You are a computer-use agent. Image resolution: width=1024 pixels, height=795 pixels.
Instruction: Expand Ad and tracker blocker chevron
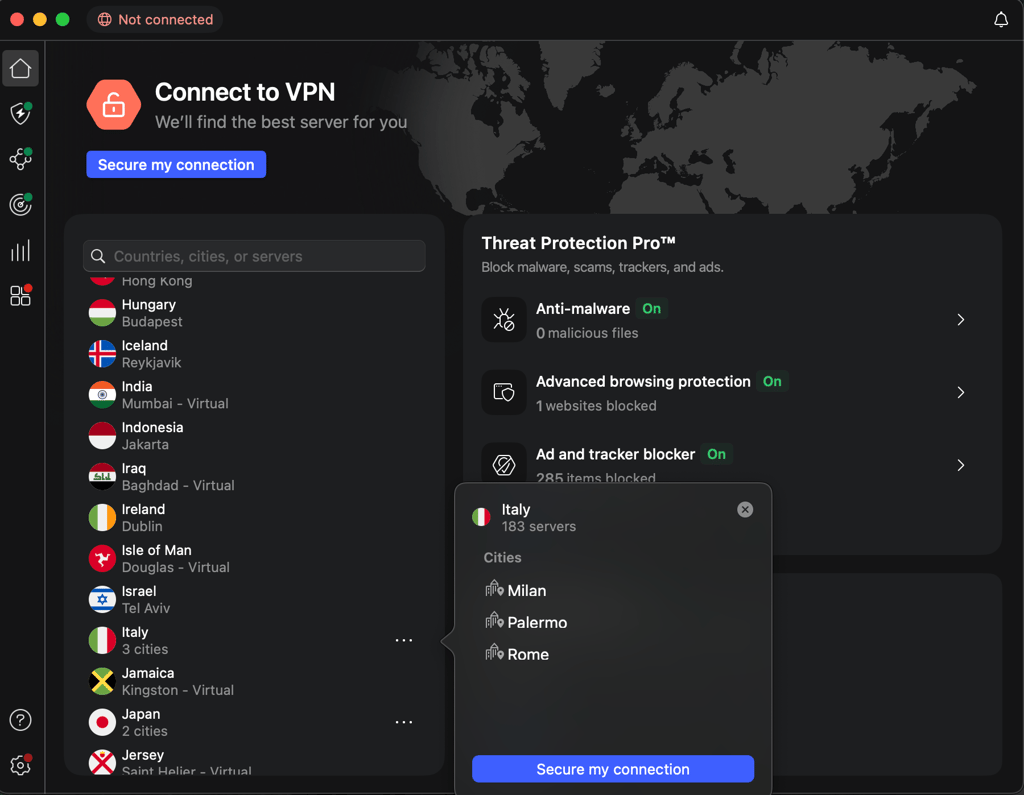[961, 465]
